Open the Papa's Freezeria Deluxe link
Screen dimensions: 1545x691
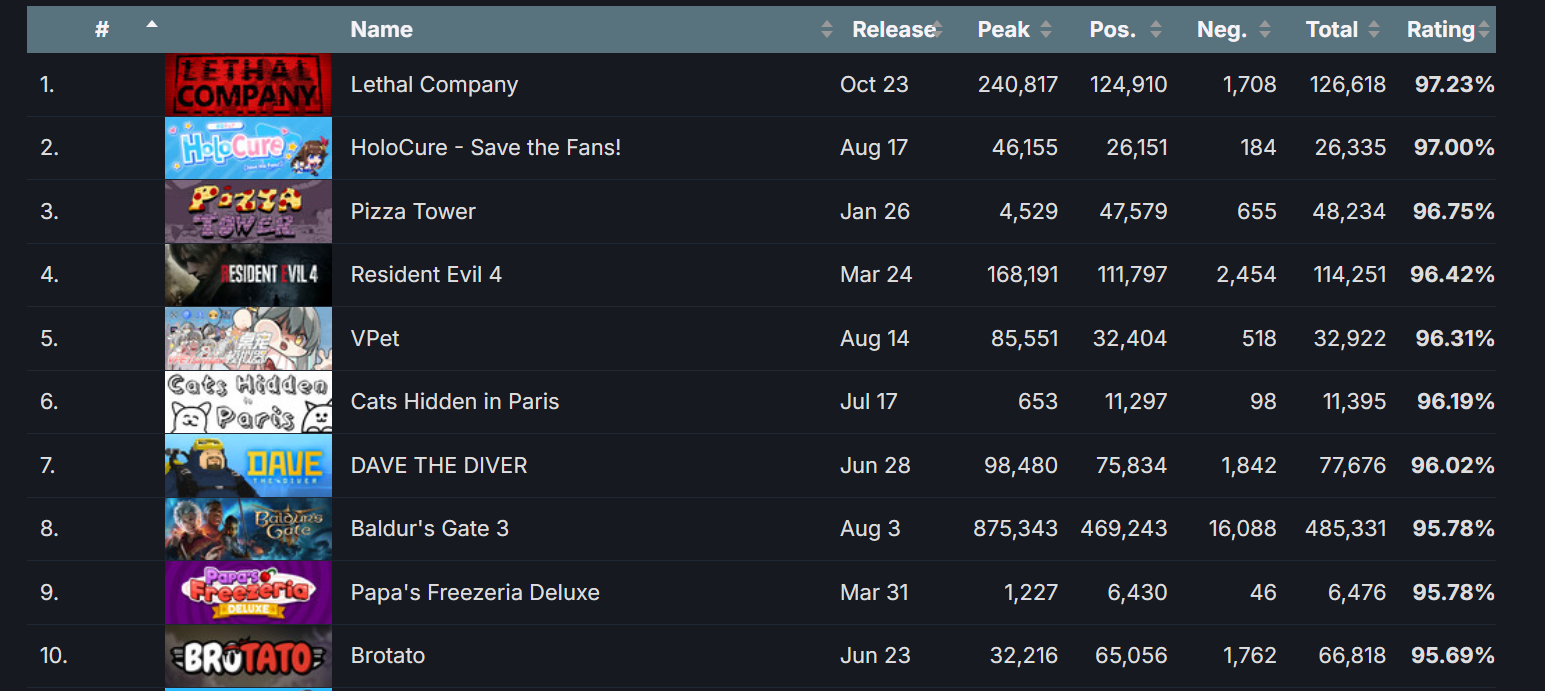(x=475, y=593)
